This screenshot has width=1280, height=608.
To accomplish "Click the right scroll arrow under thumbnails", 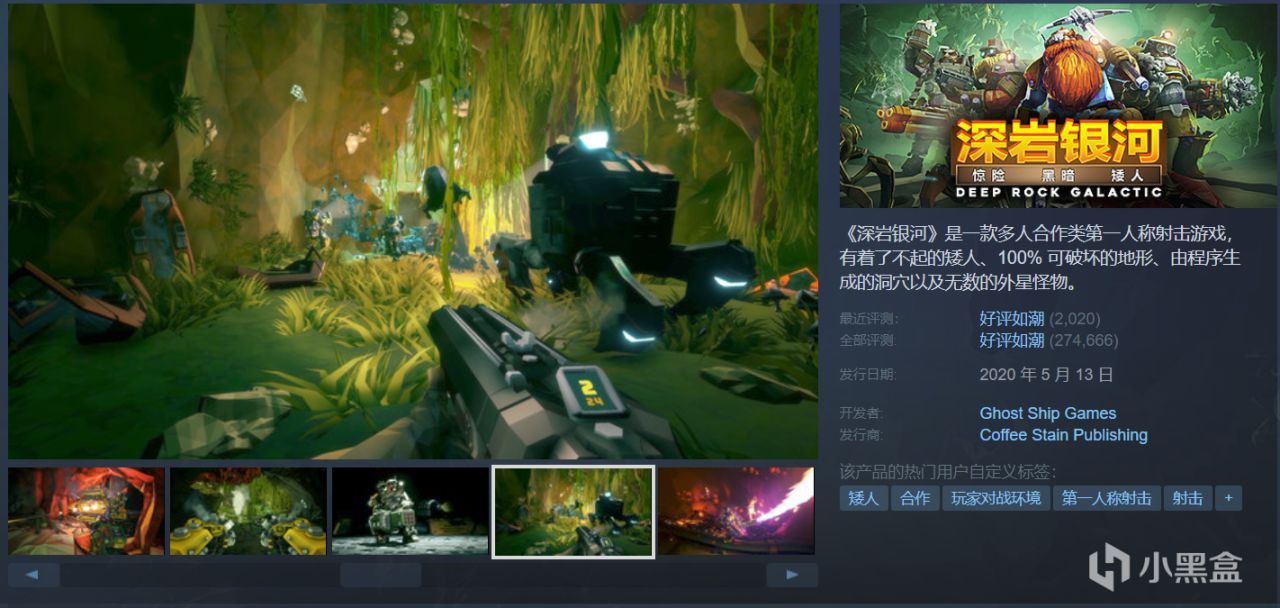I will pos(792,575).
